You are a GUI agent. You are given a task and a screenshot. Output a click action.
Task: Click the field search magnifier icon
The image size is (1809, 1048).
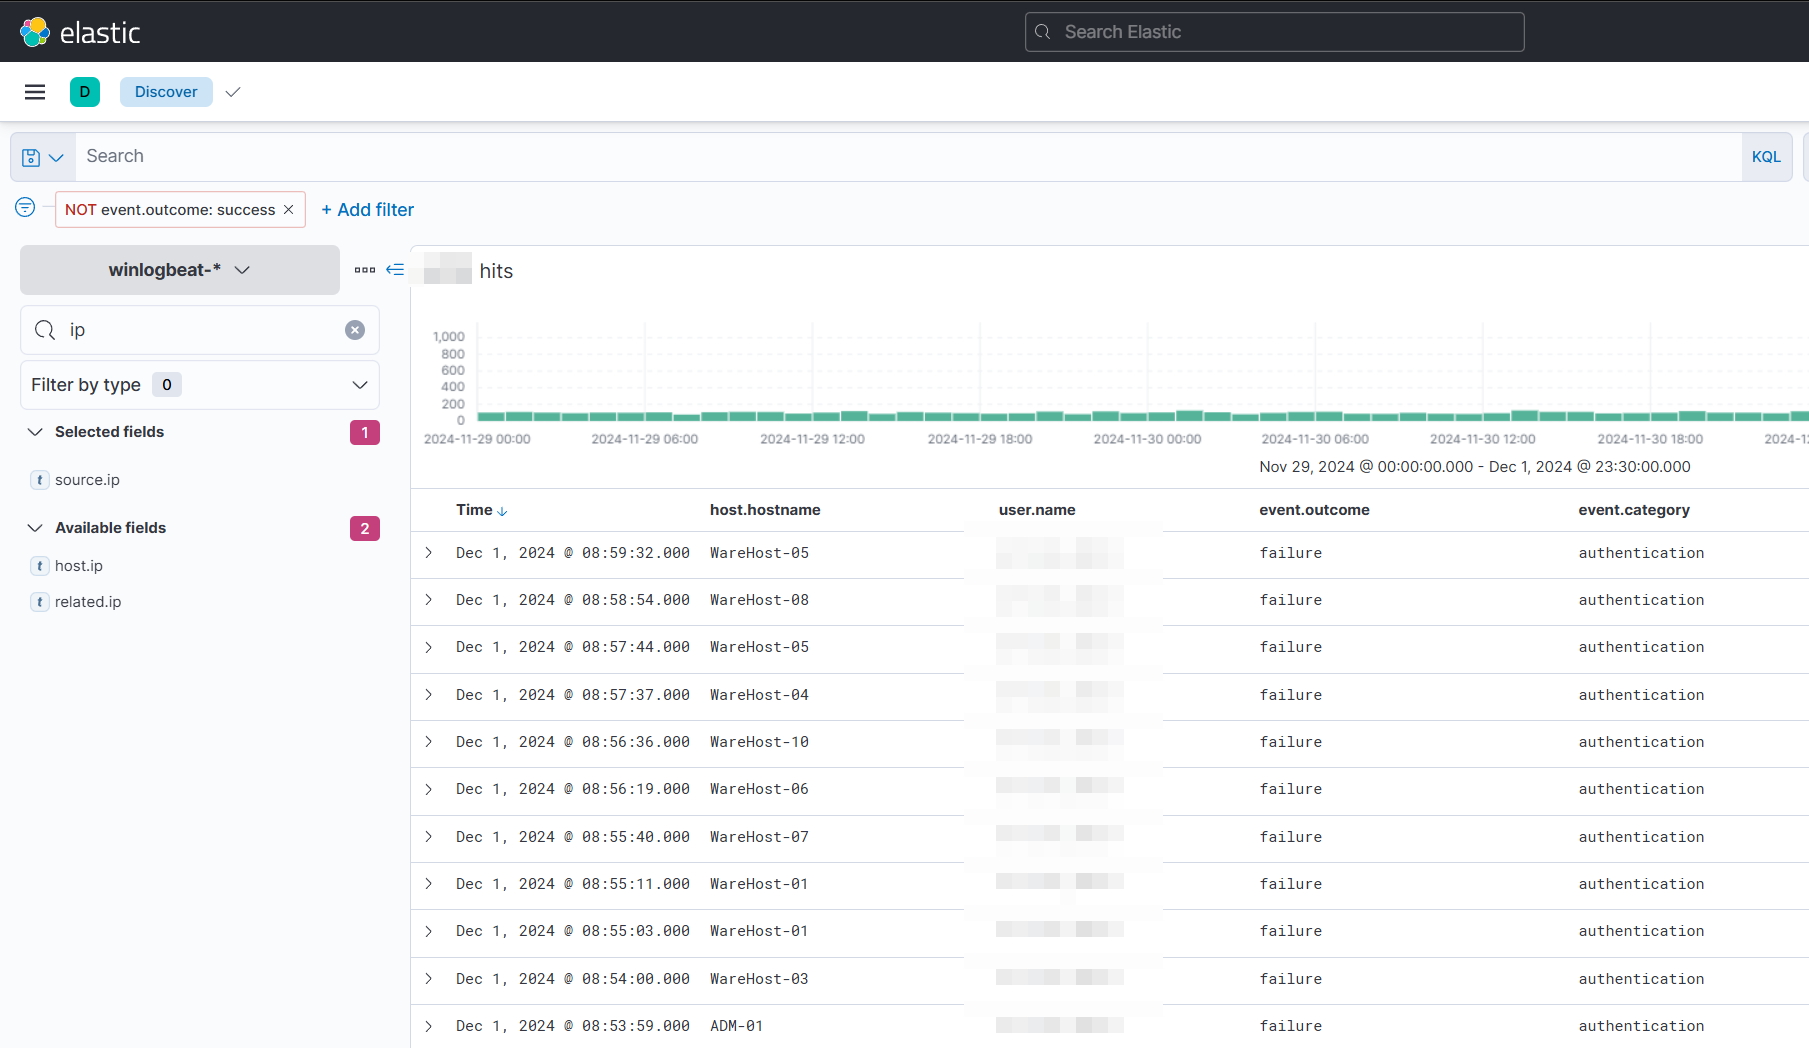coord(45,330)
